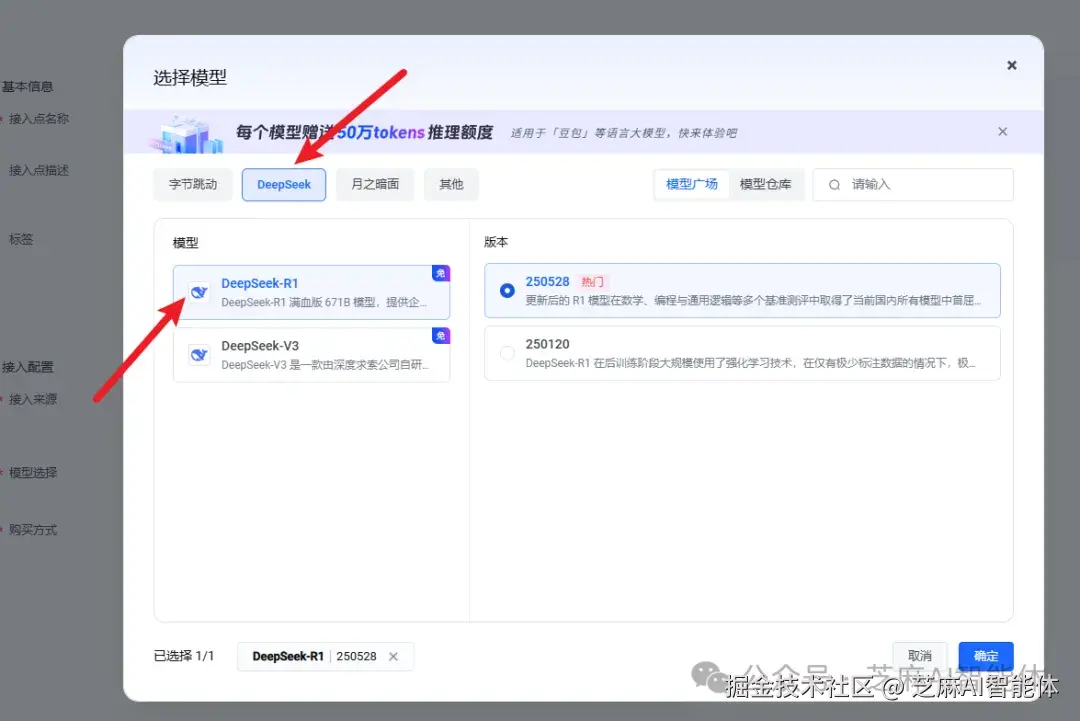Remove the selected DeepSeek-R1 250528 chip
Viewport: 1080px width, 721px height.
tap(393, 656)
